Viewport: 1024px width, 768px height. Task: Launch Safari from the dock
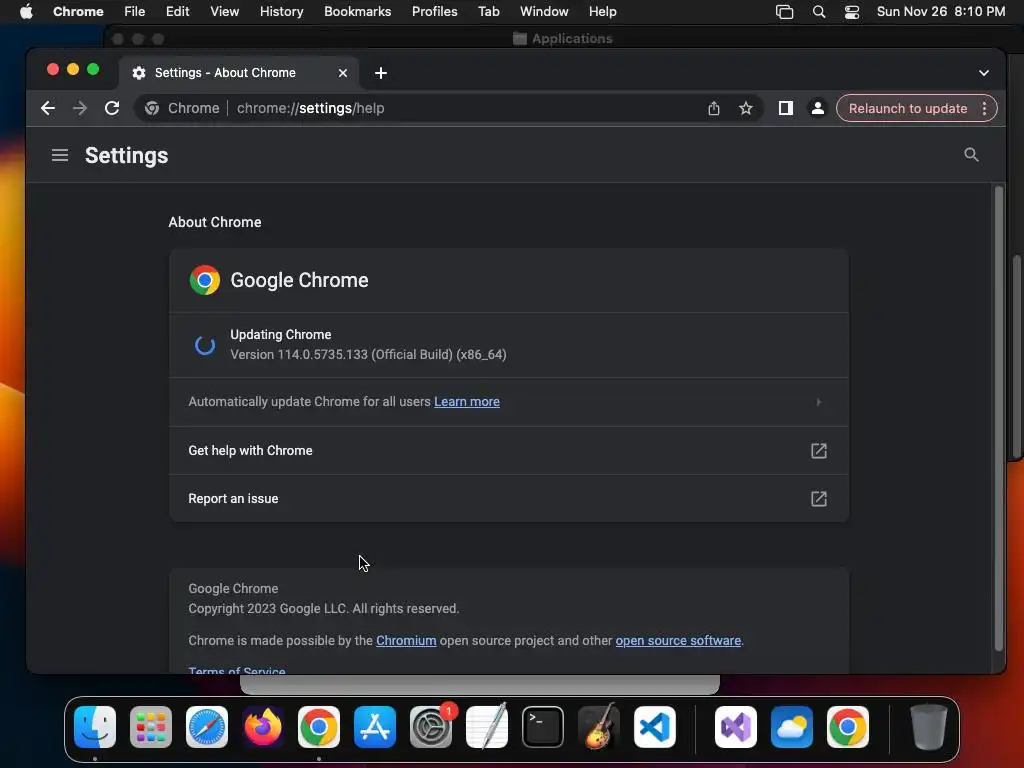[207, 727]
